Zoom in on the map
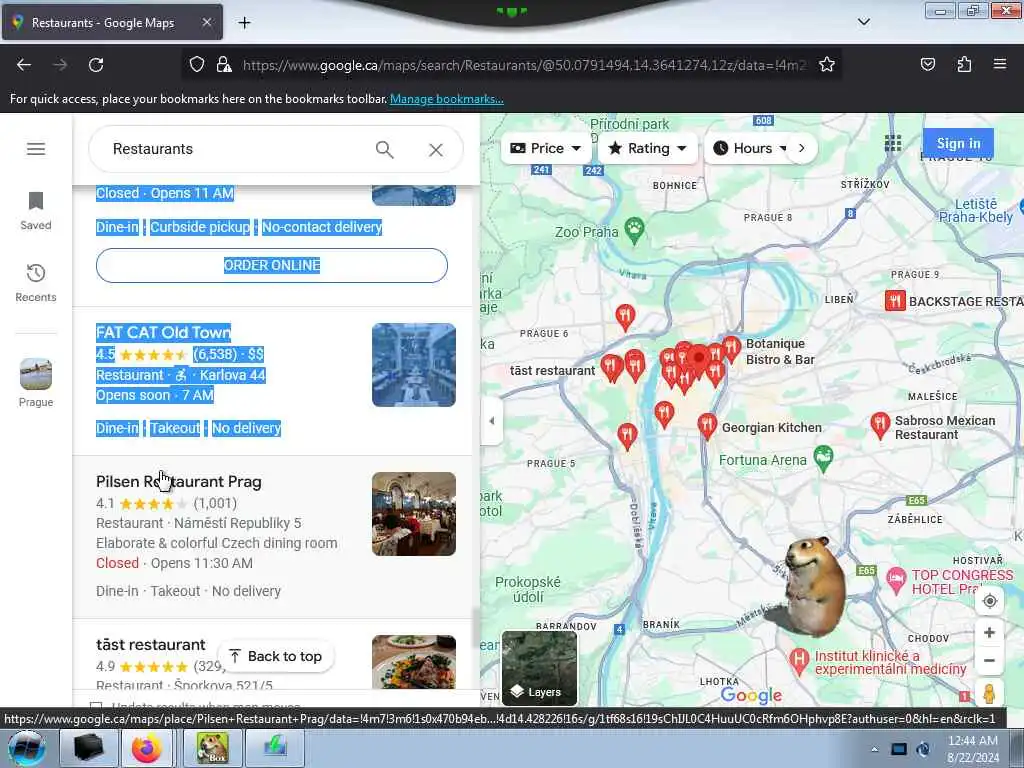Image resolution: width=1024 pixels, height=768 pixels. (x=989, y=633)
